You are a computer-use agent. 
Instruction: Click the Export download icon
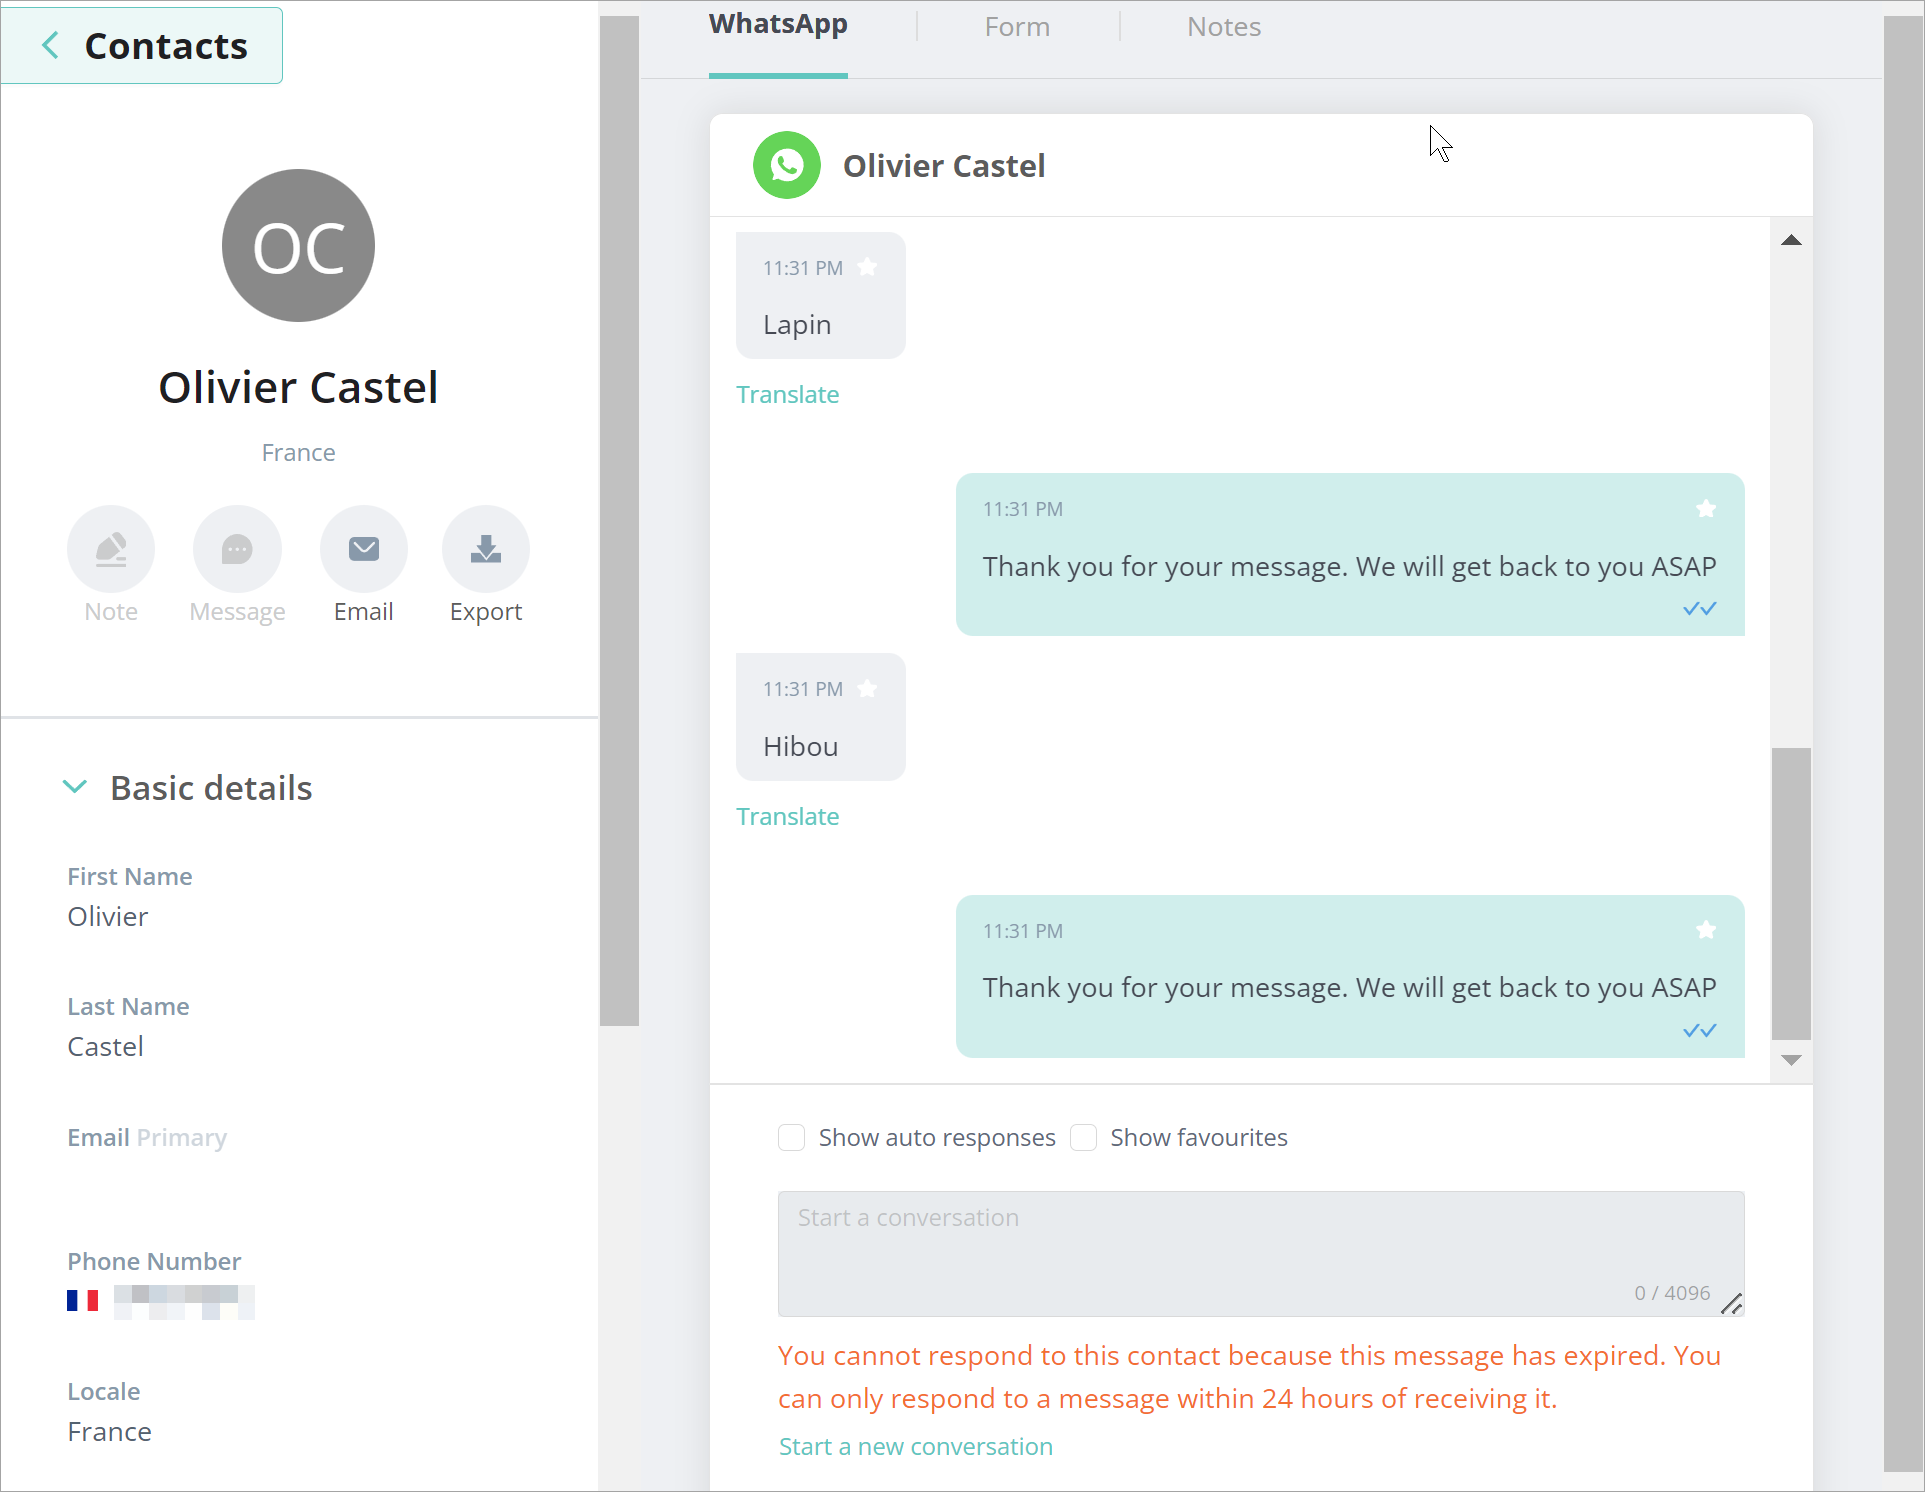click(x=486, y=549)
